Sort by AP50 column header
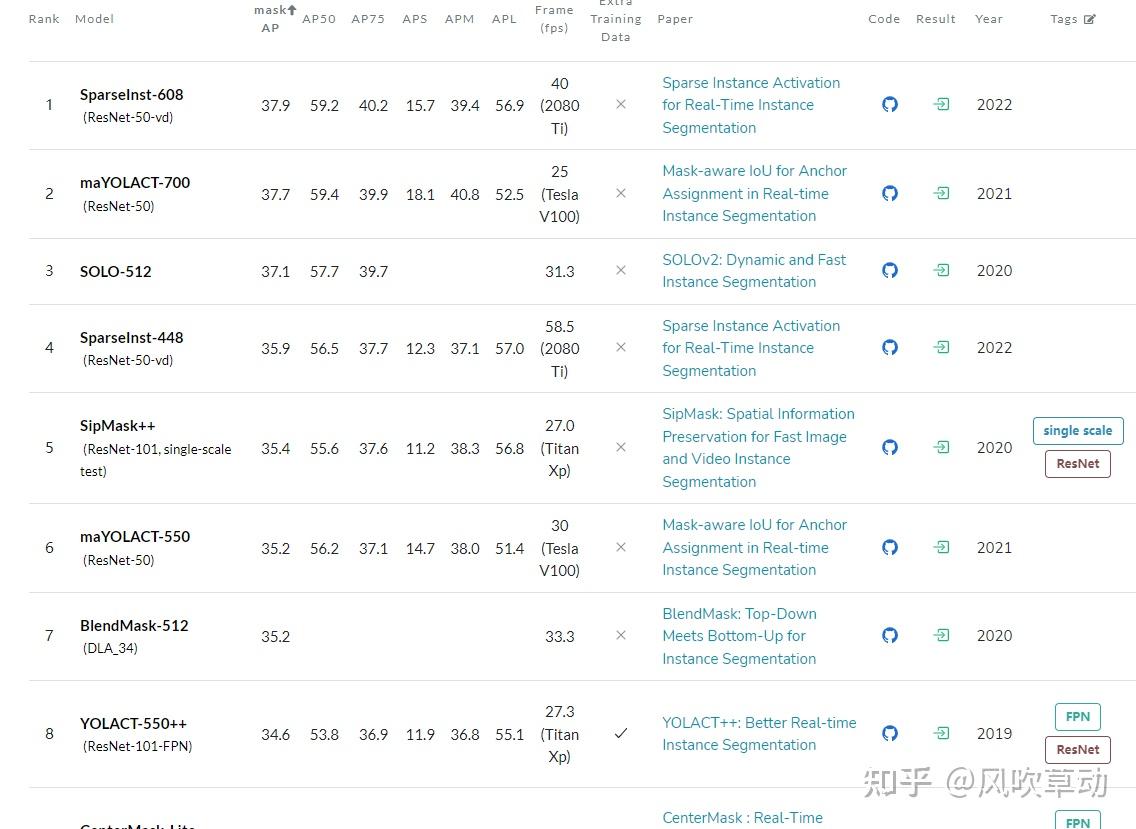This screenshot has height=829, width=1136. click(x=319, y=19)
